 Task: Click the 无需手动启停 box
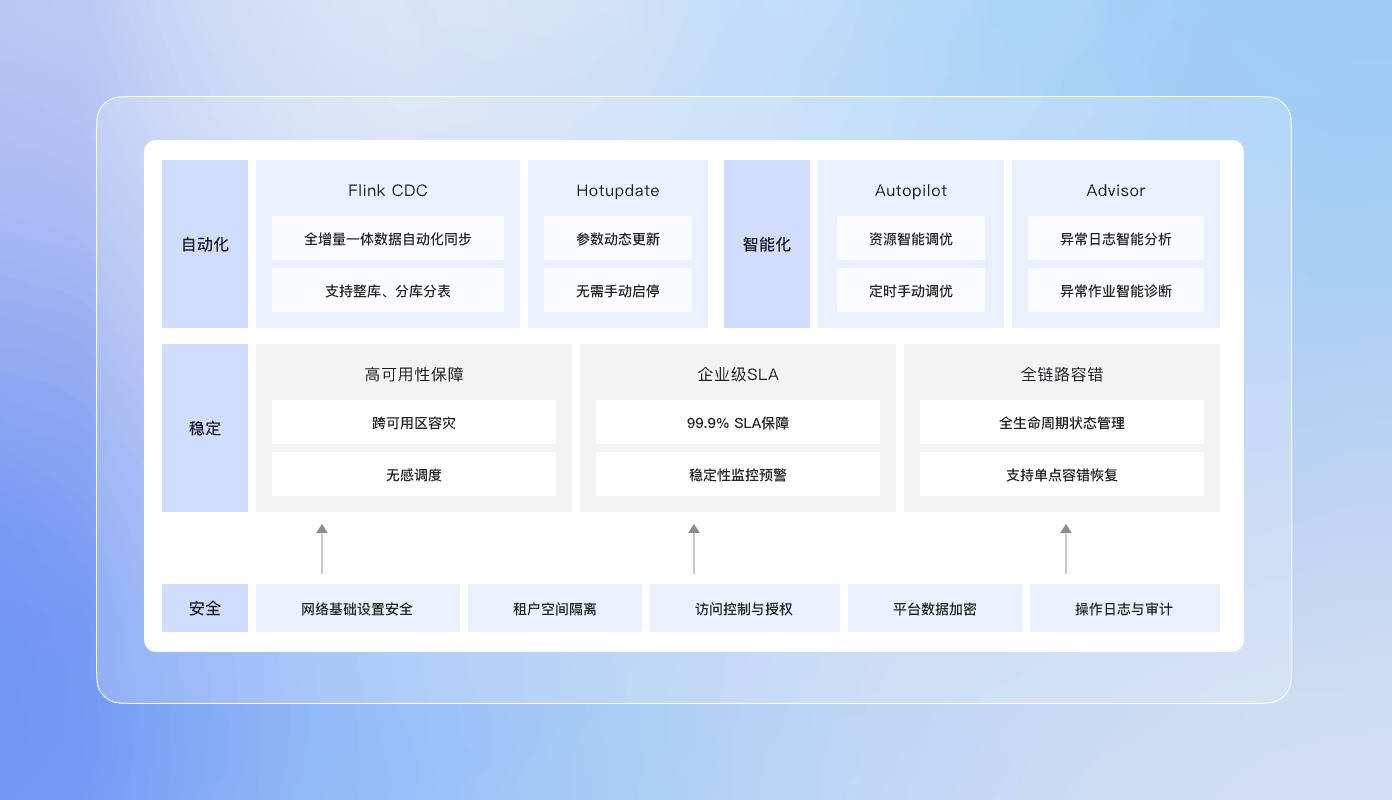tap(618, 291)
